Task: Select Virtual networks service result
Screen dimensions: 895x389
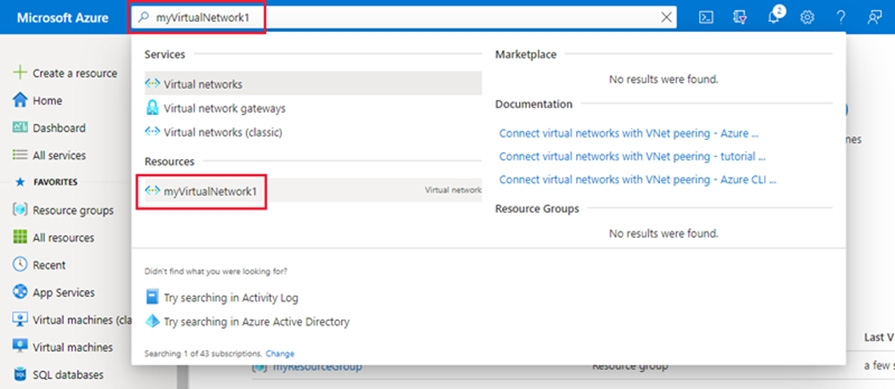Action: tap(313, 84)
